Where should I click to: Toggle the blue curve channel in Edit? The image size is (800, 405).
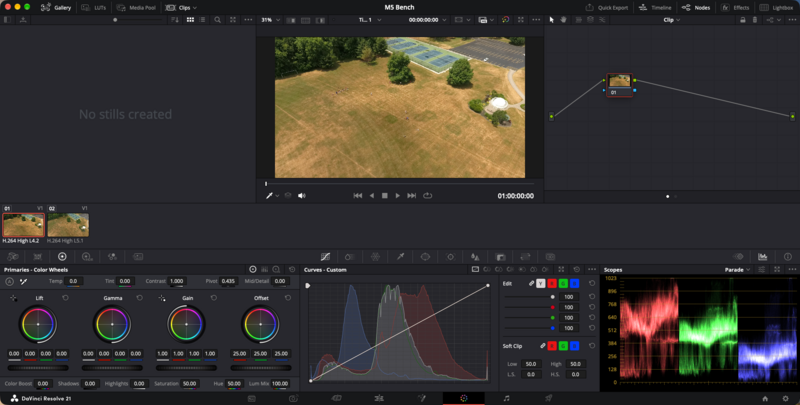[574, 284]
